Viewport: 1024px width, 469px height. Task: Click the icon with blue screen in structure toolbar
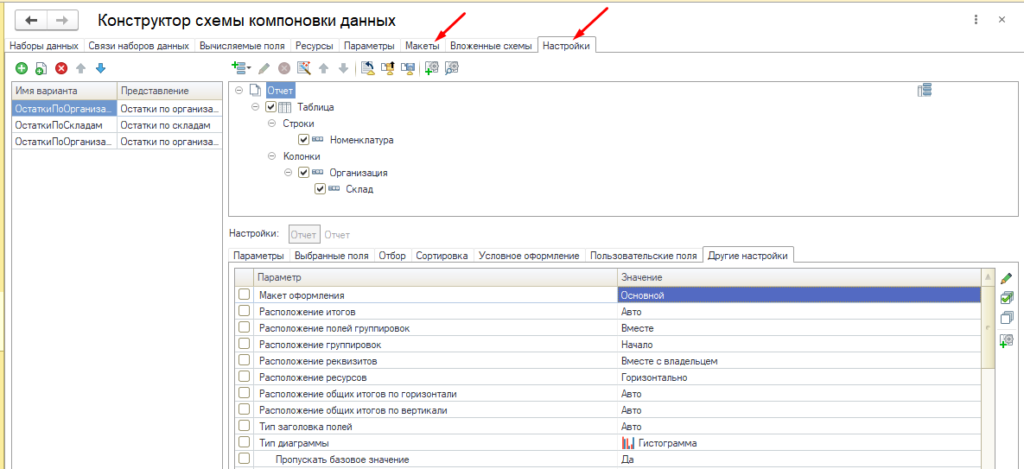408,67
